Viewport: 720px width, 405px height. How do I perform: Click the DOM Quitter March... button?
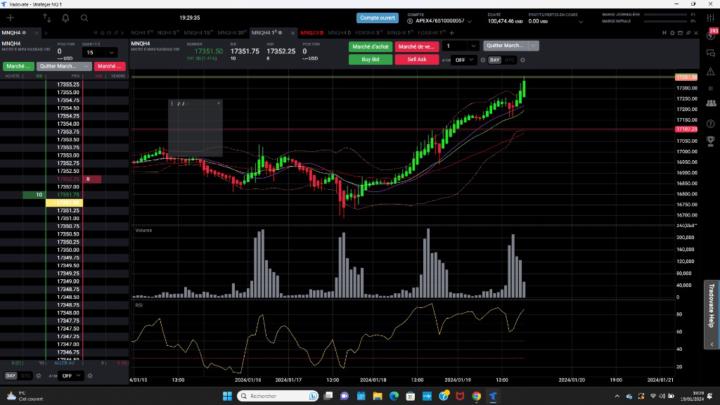(x=63, y=66)
